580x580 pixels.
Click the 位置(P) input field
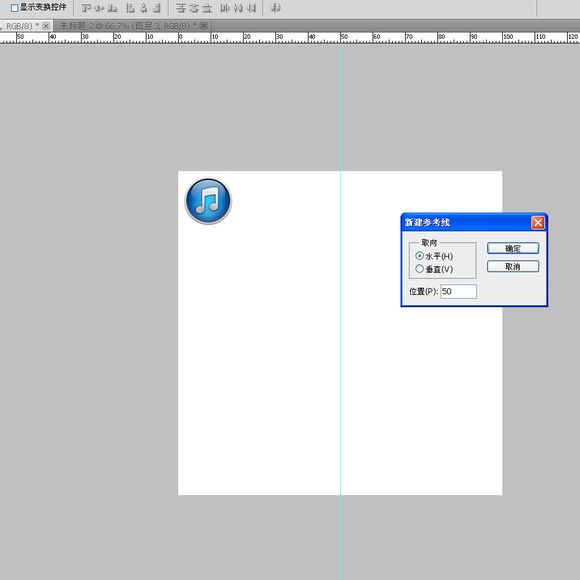coord(458,291)
